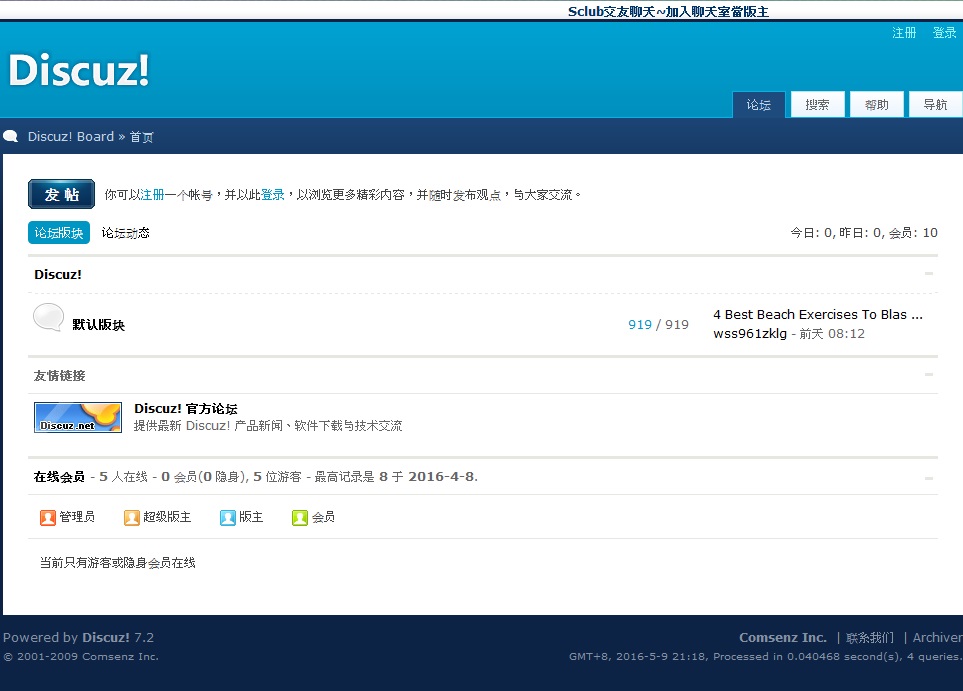963x691 pixels.
Task: Collapse the Discuz! category section
Action: tap(929, 273)
